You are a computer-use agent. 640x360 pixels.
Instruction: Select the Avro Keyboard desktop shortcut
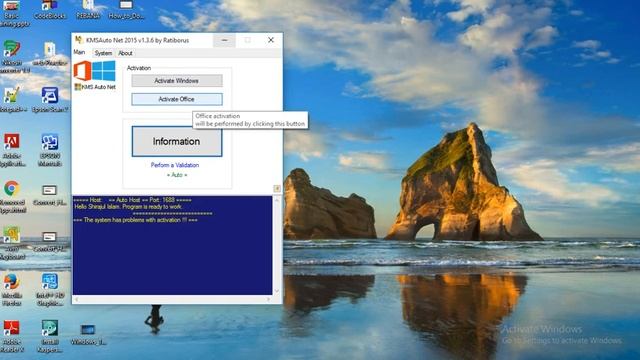point(12,244)
